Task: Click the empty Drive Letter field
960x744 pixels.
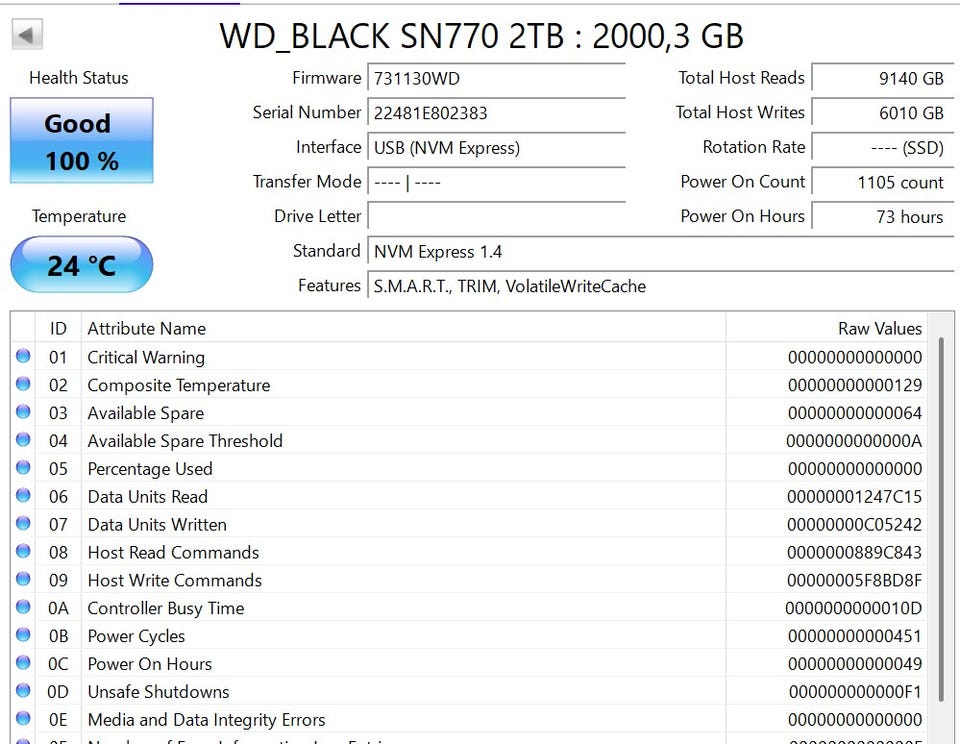Action: [496, 217]
